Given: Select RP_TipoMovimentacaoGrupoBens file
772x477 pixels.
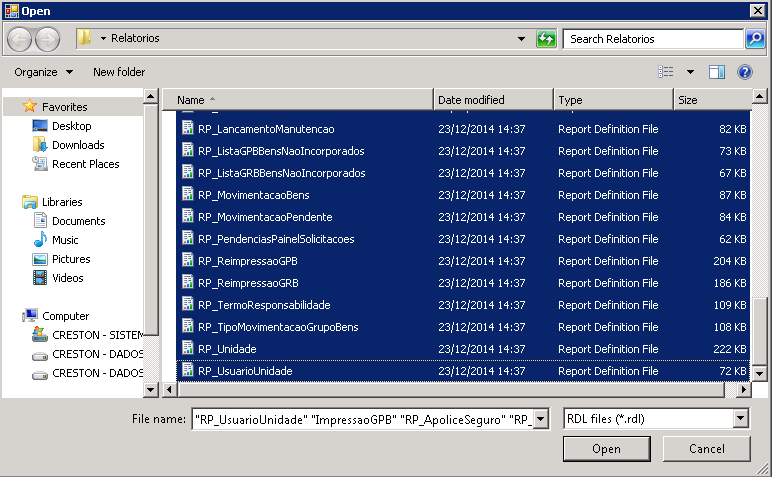Looking at the screenshot, I should tap(278, 327).
